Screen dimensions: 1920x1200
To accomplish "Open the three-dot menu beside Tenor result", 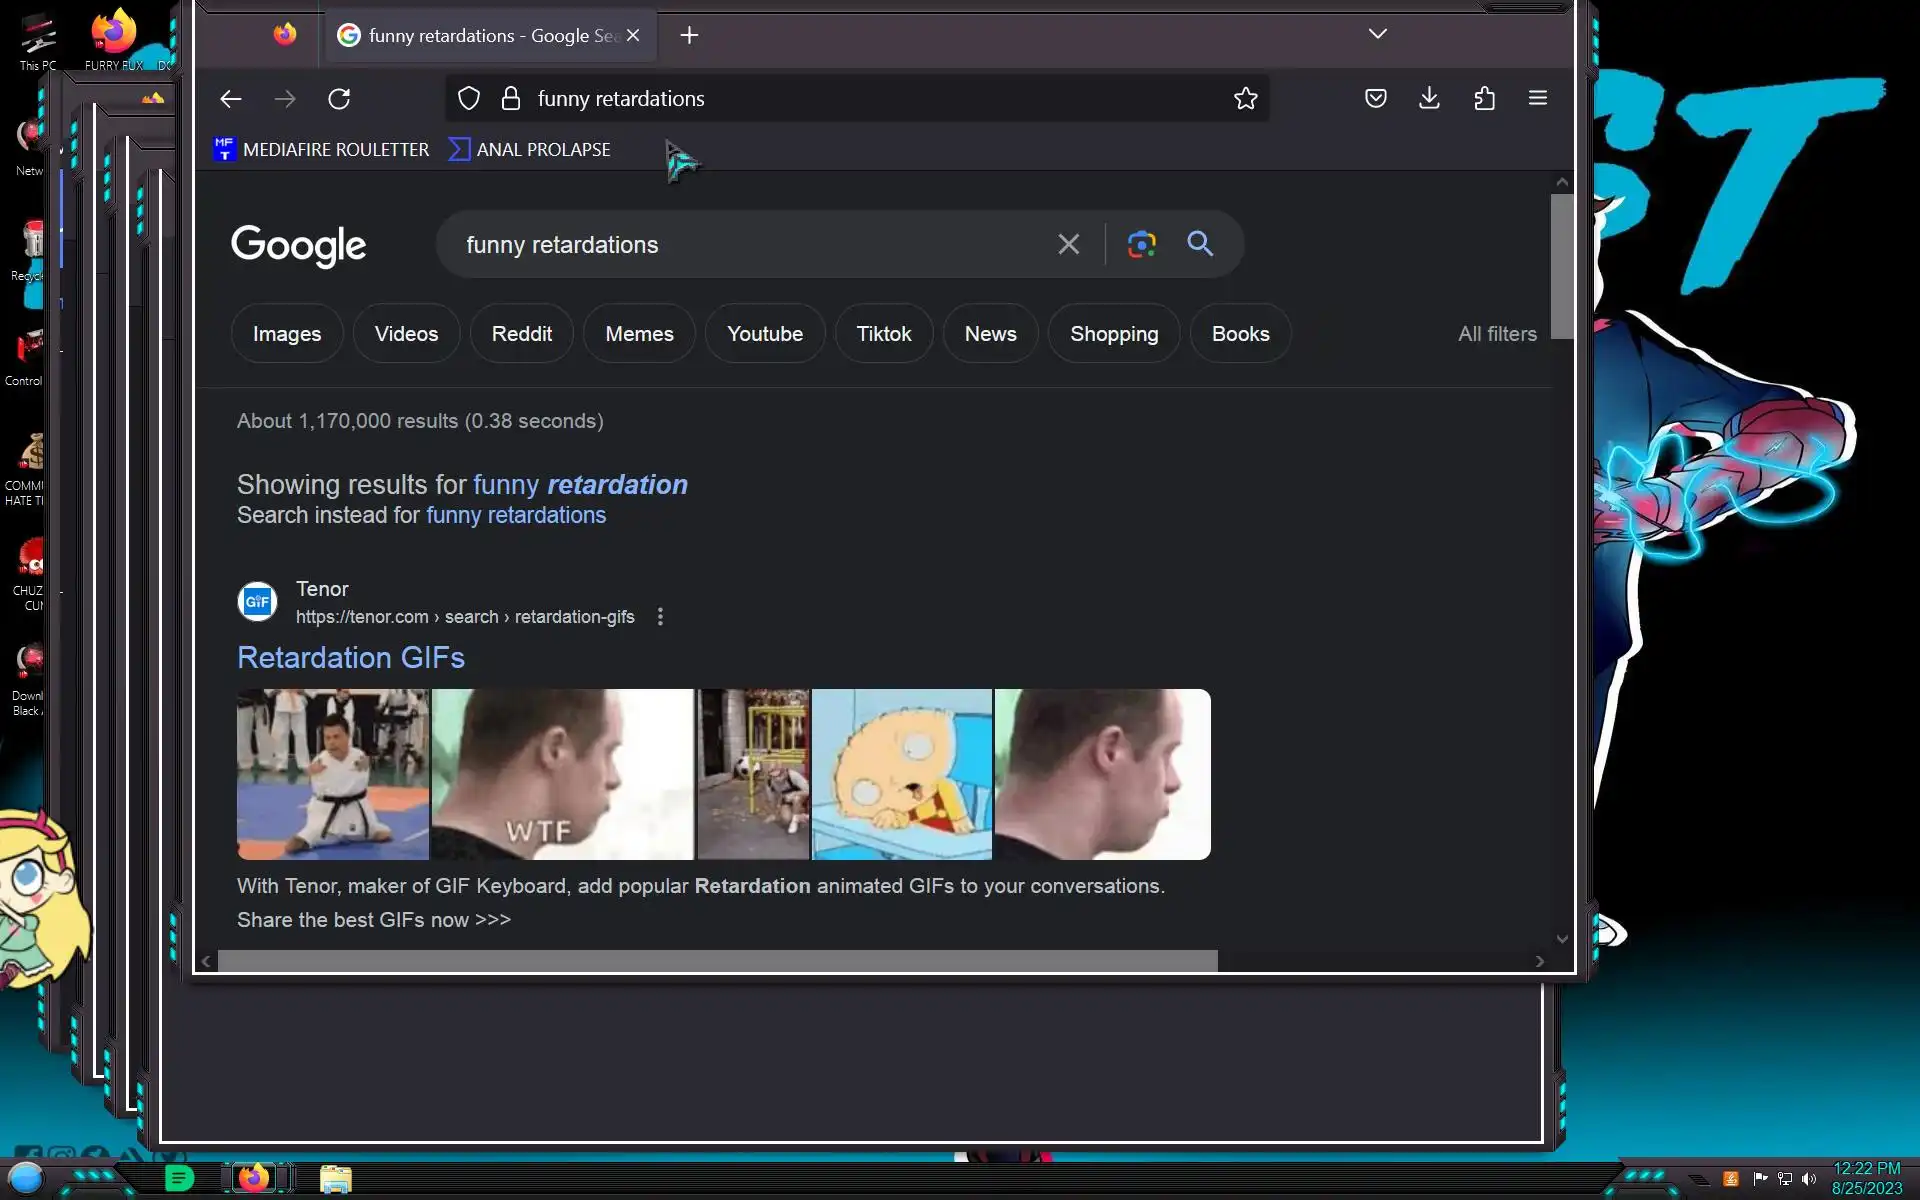I will pyautogui.click(x=660, y=617).
